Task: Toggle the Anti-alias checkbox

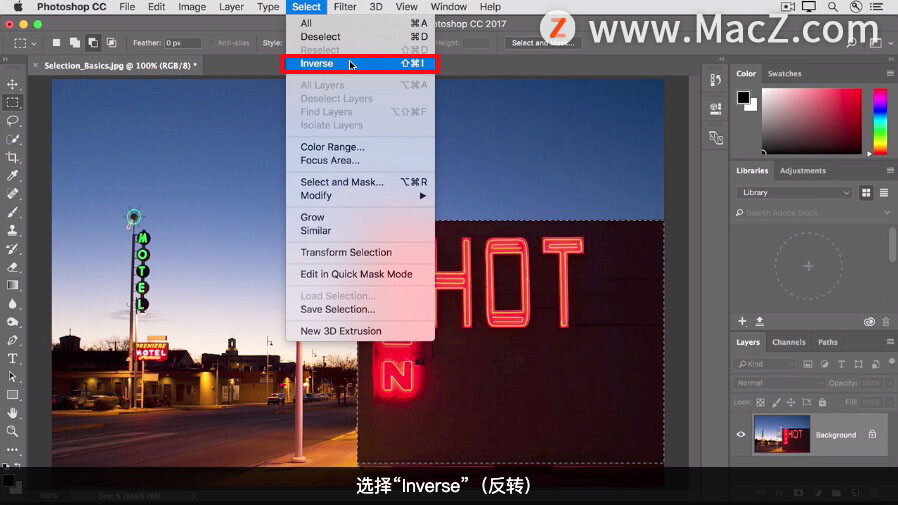Action: (212, 43)
